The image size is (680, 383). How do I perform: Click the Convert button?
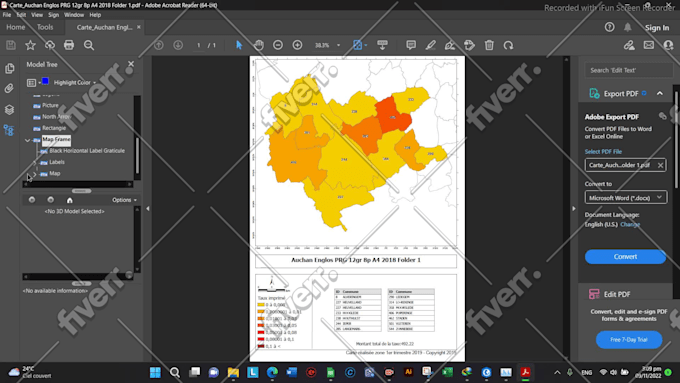tap(625, 256)
